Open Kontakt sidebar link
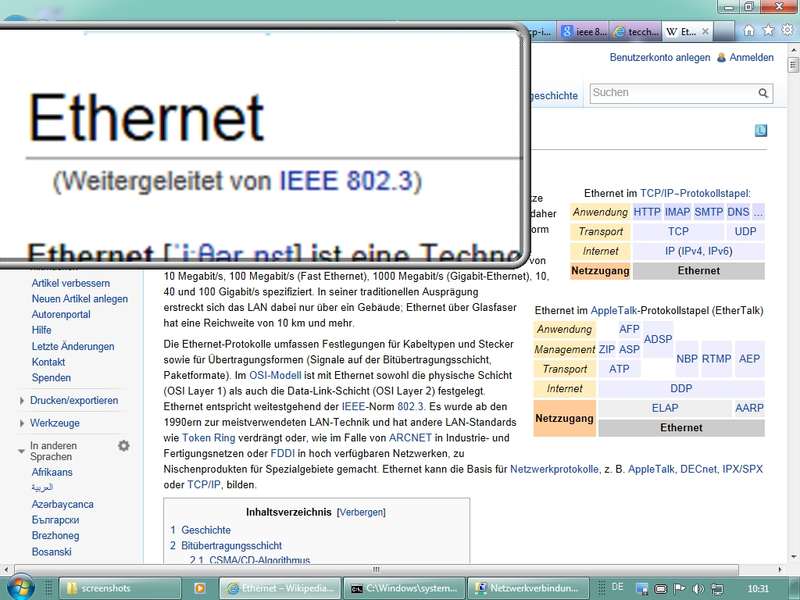800x600 pixels. tap(48, 362)
